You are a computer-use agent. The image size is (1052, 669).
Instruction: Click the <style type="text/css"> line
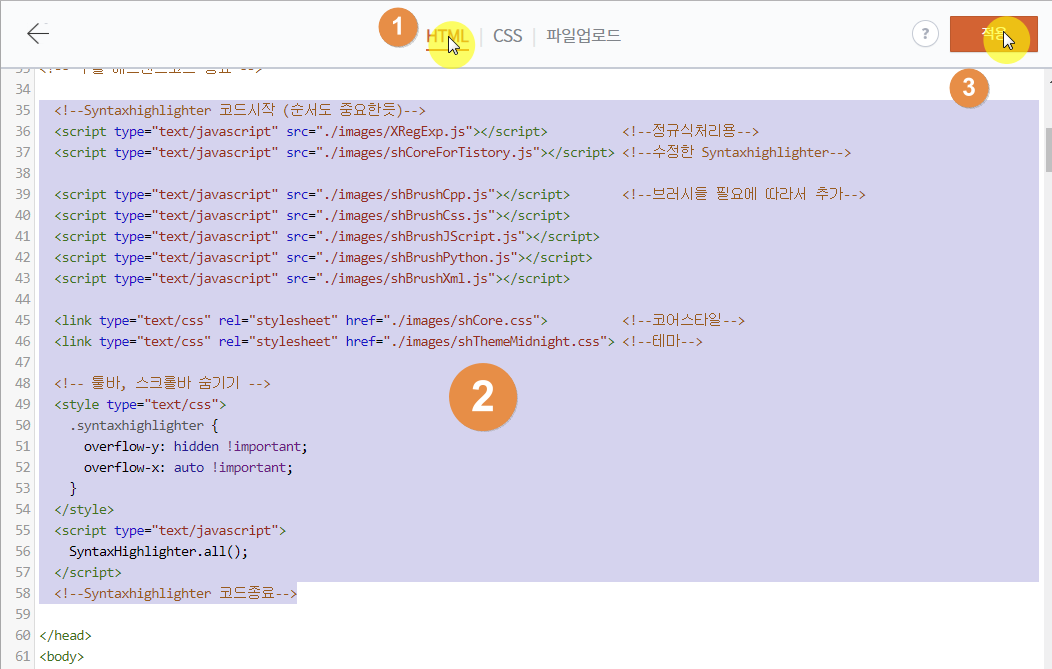(140, 405)
